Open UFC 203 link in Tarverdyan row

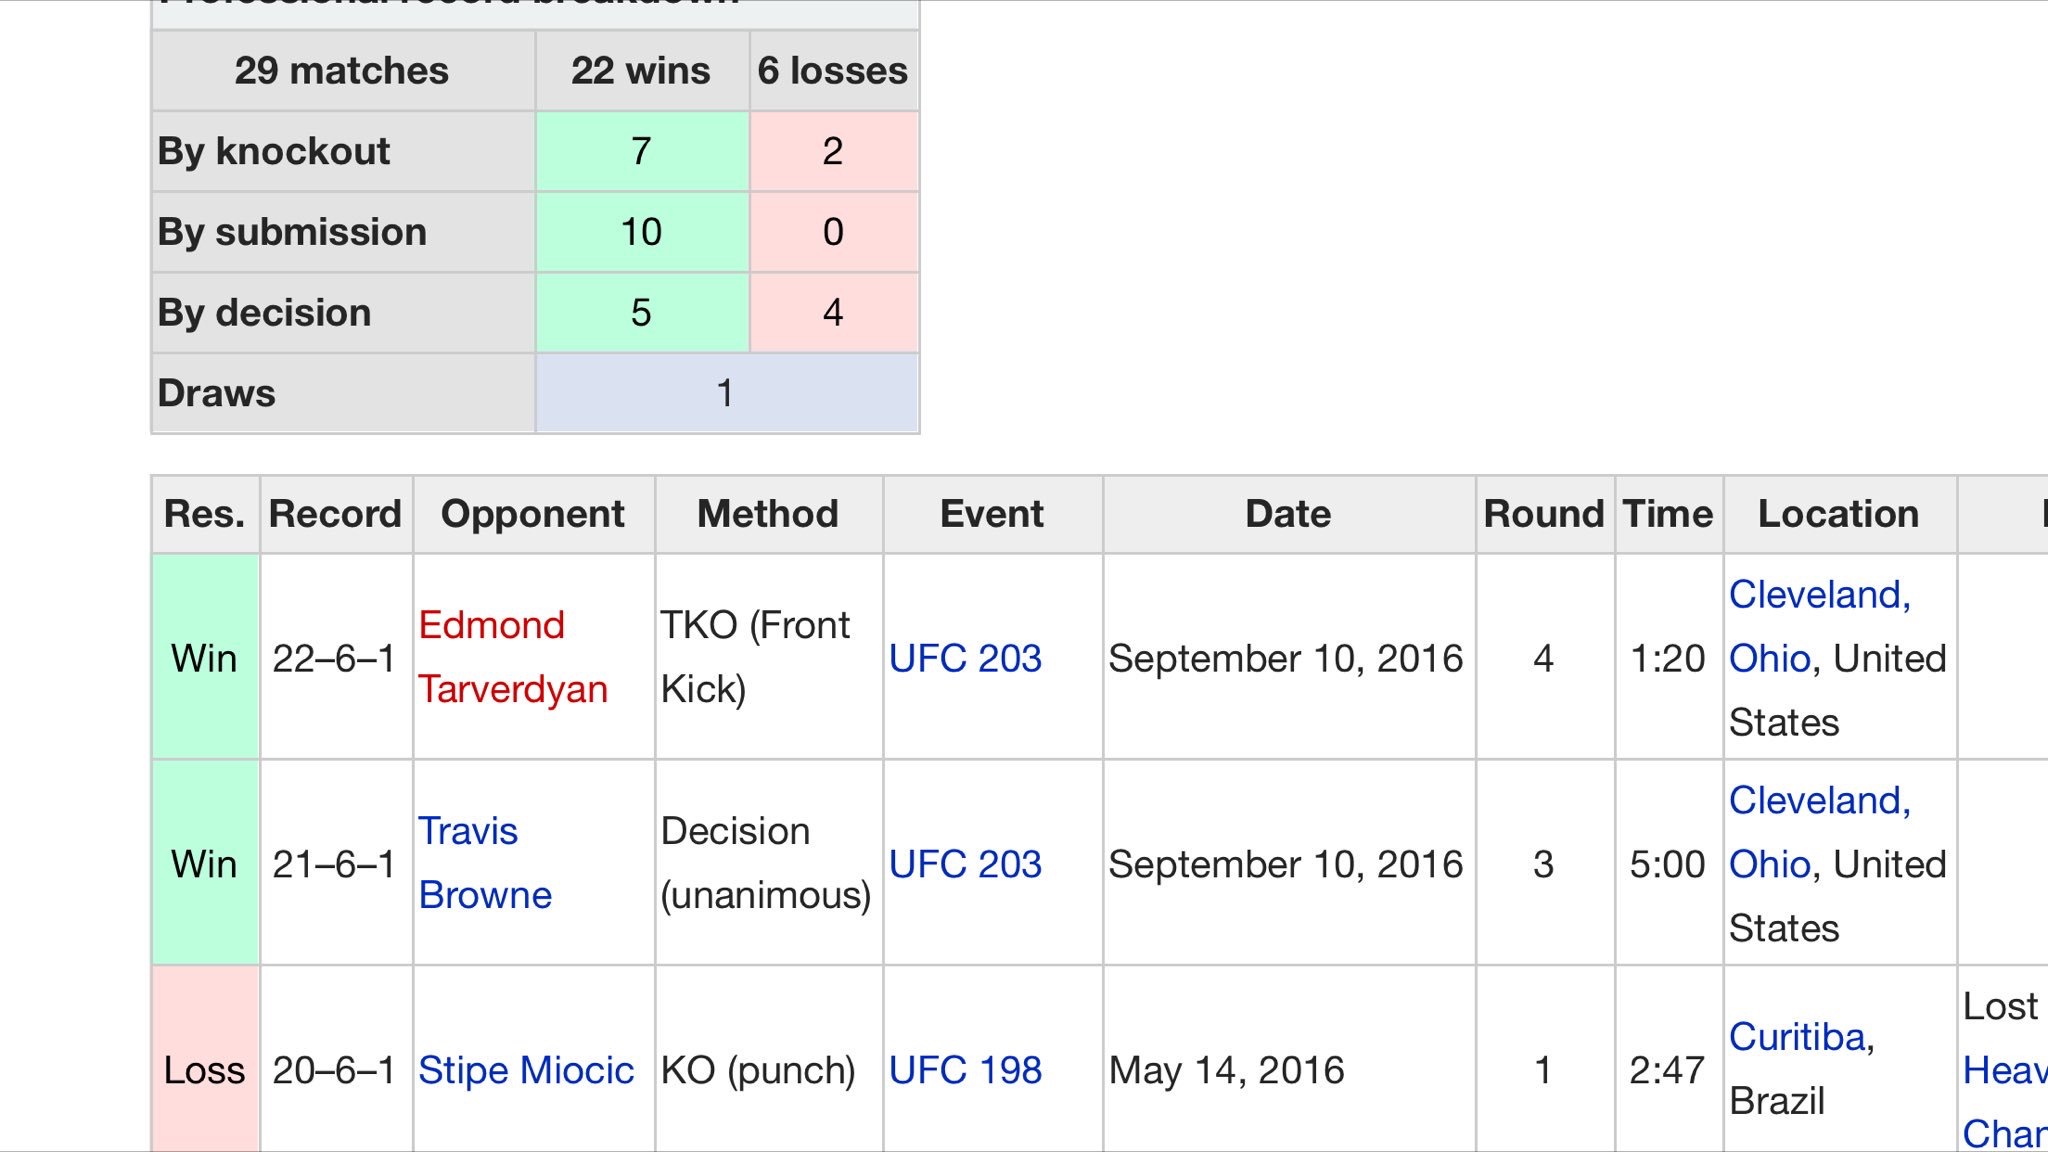click(965, 658)
